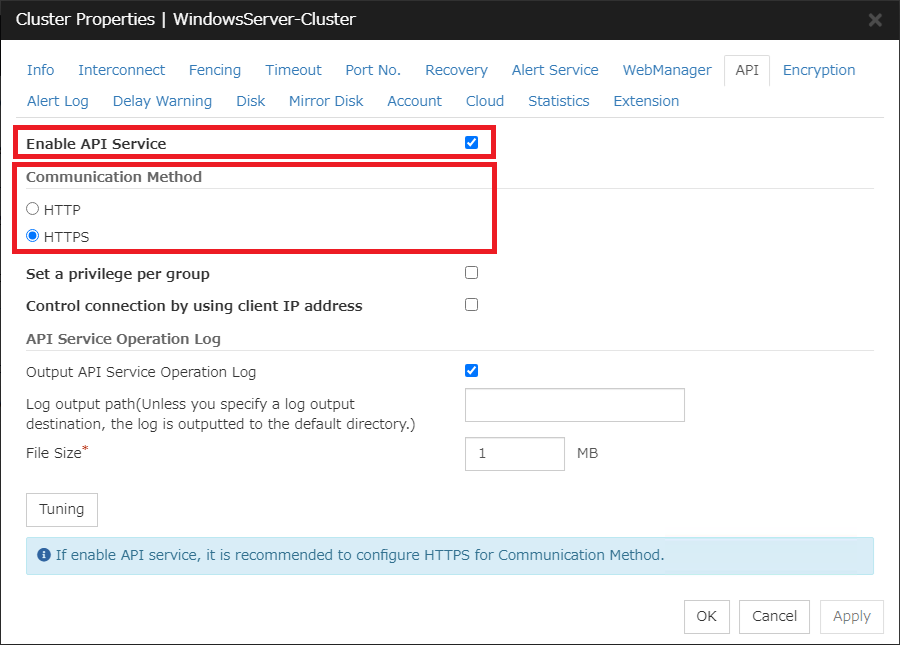Enable Control connection by using client IP address
The image size is (900, 645).
pos(471,304)
